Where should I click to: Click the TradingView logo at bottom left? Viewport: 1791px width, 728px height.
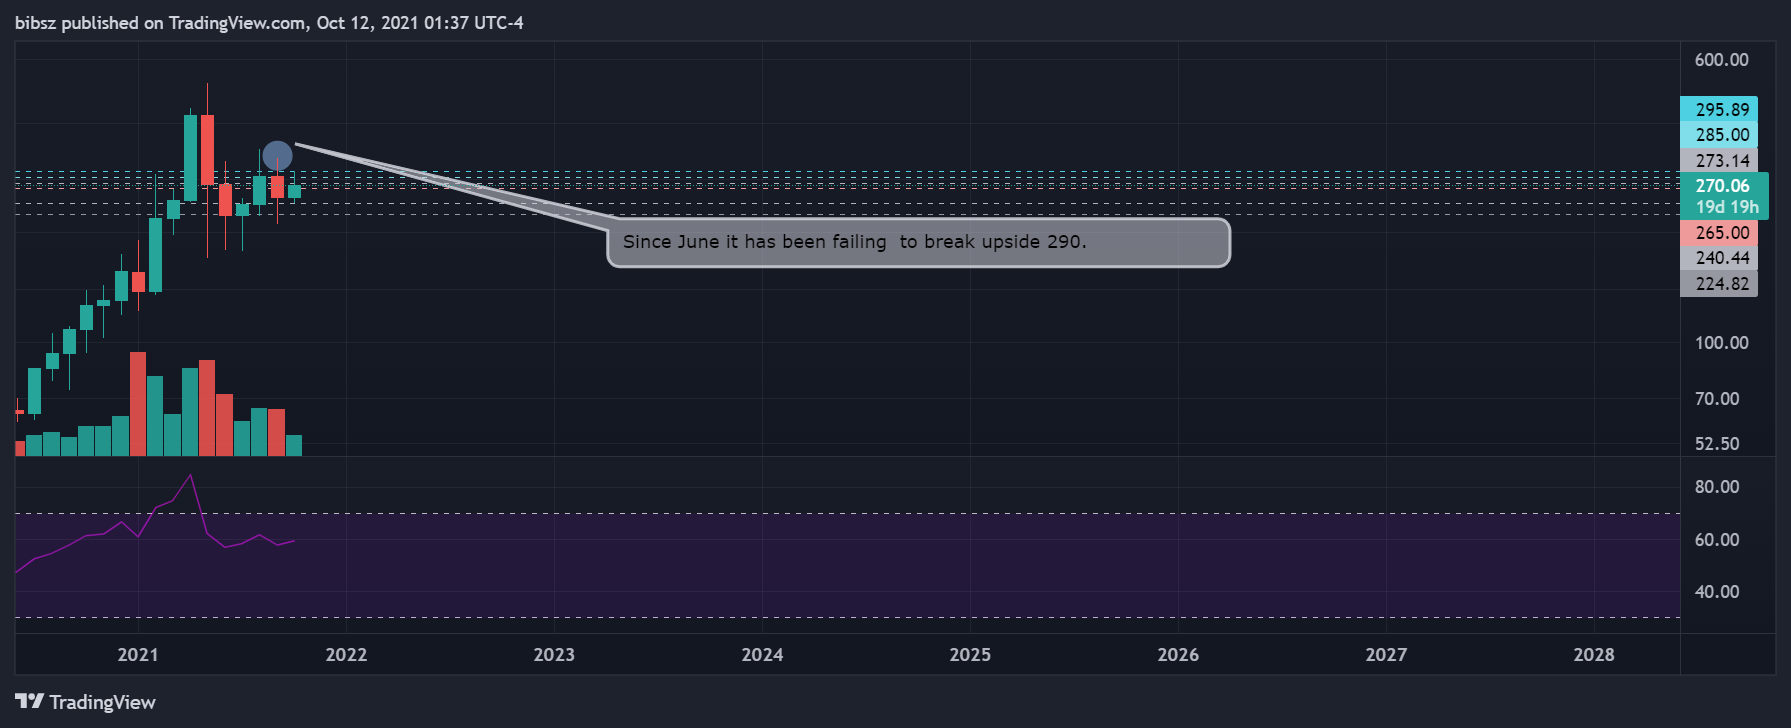85,702
